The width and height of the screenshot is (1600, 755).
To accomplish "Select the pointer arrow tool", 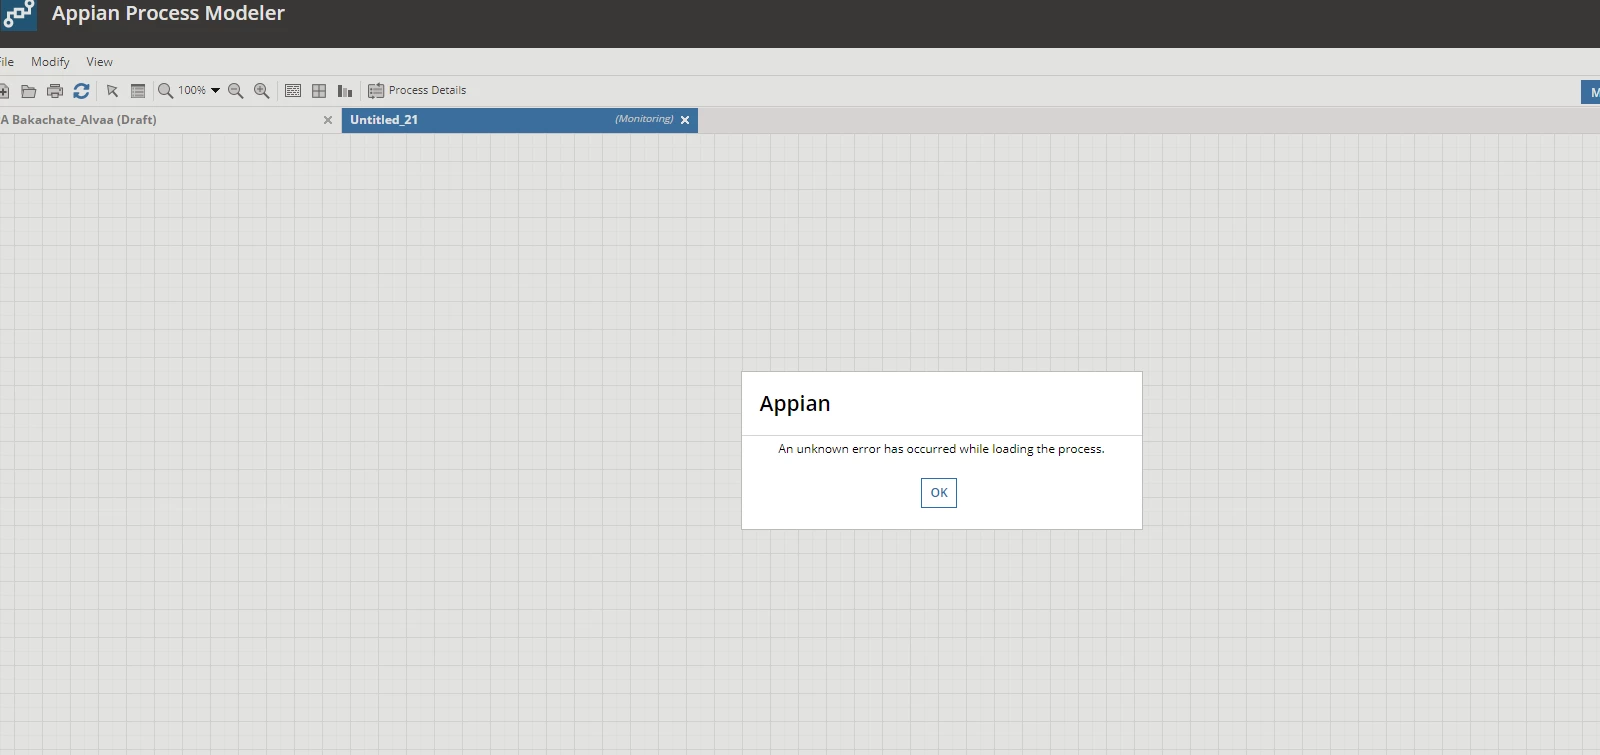I will click(112, 91).
